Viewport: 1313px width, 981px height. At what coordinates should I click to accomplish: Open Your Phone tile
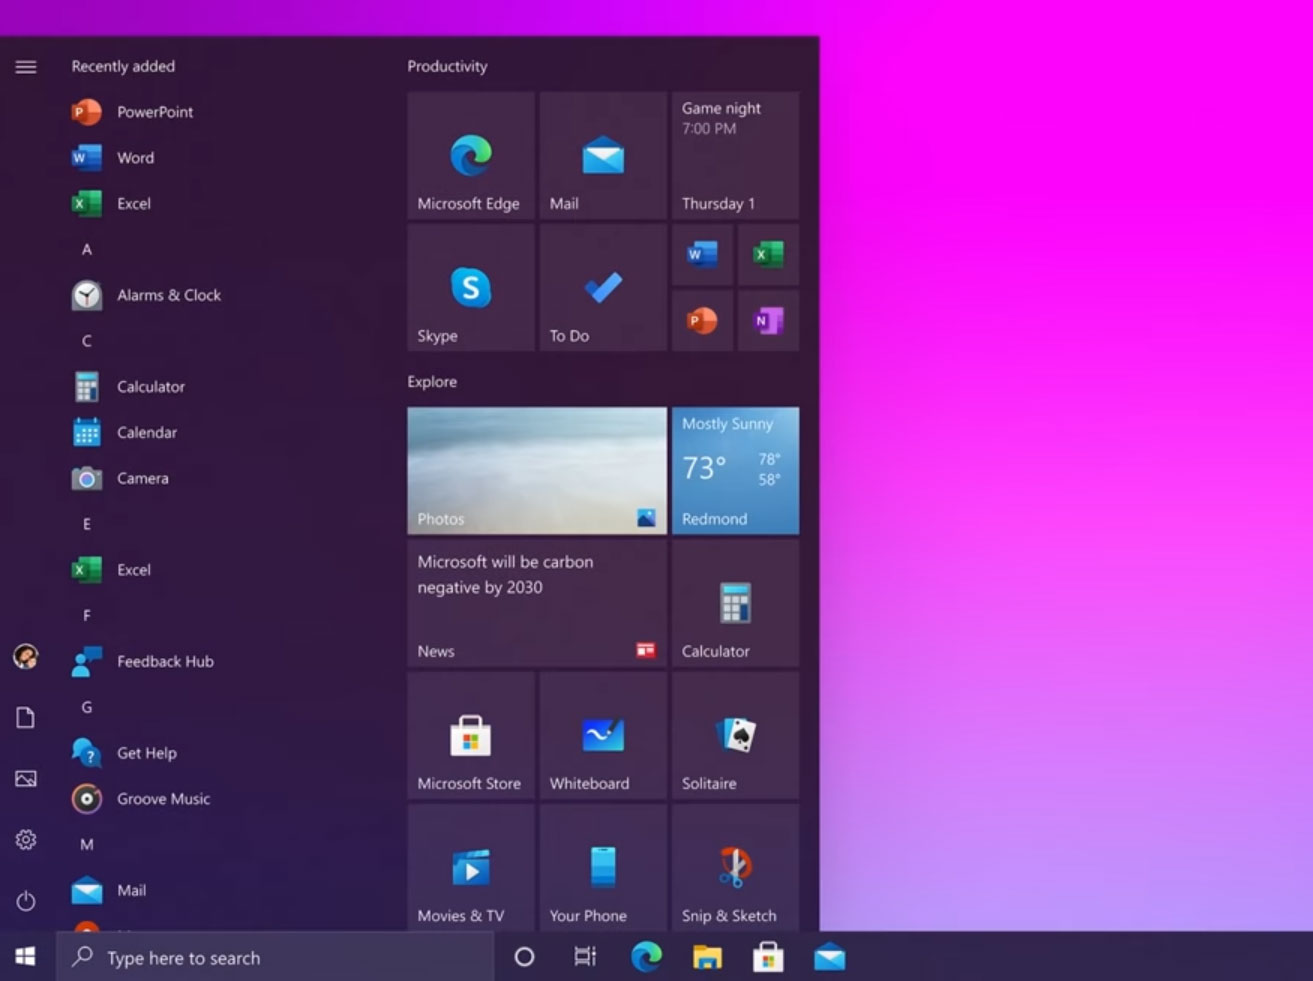coord(603,868)
